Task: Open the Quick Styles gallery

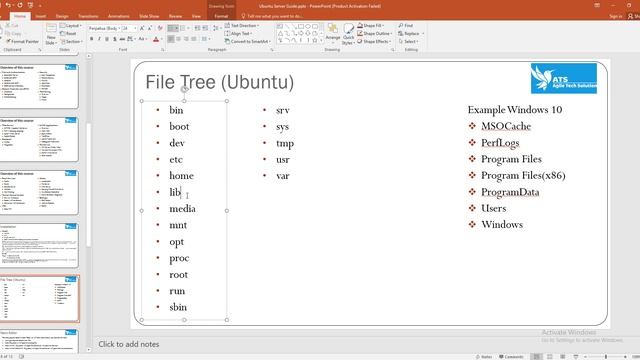Action: tap(348, 34)
